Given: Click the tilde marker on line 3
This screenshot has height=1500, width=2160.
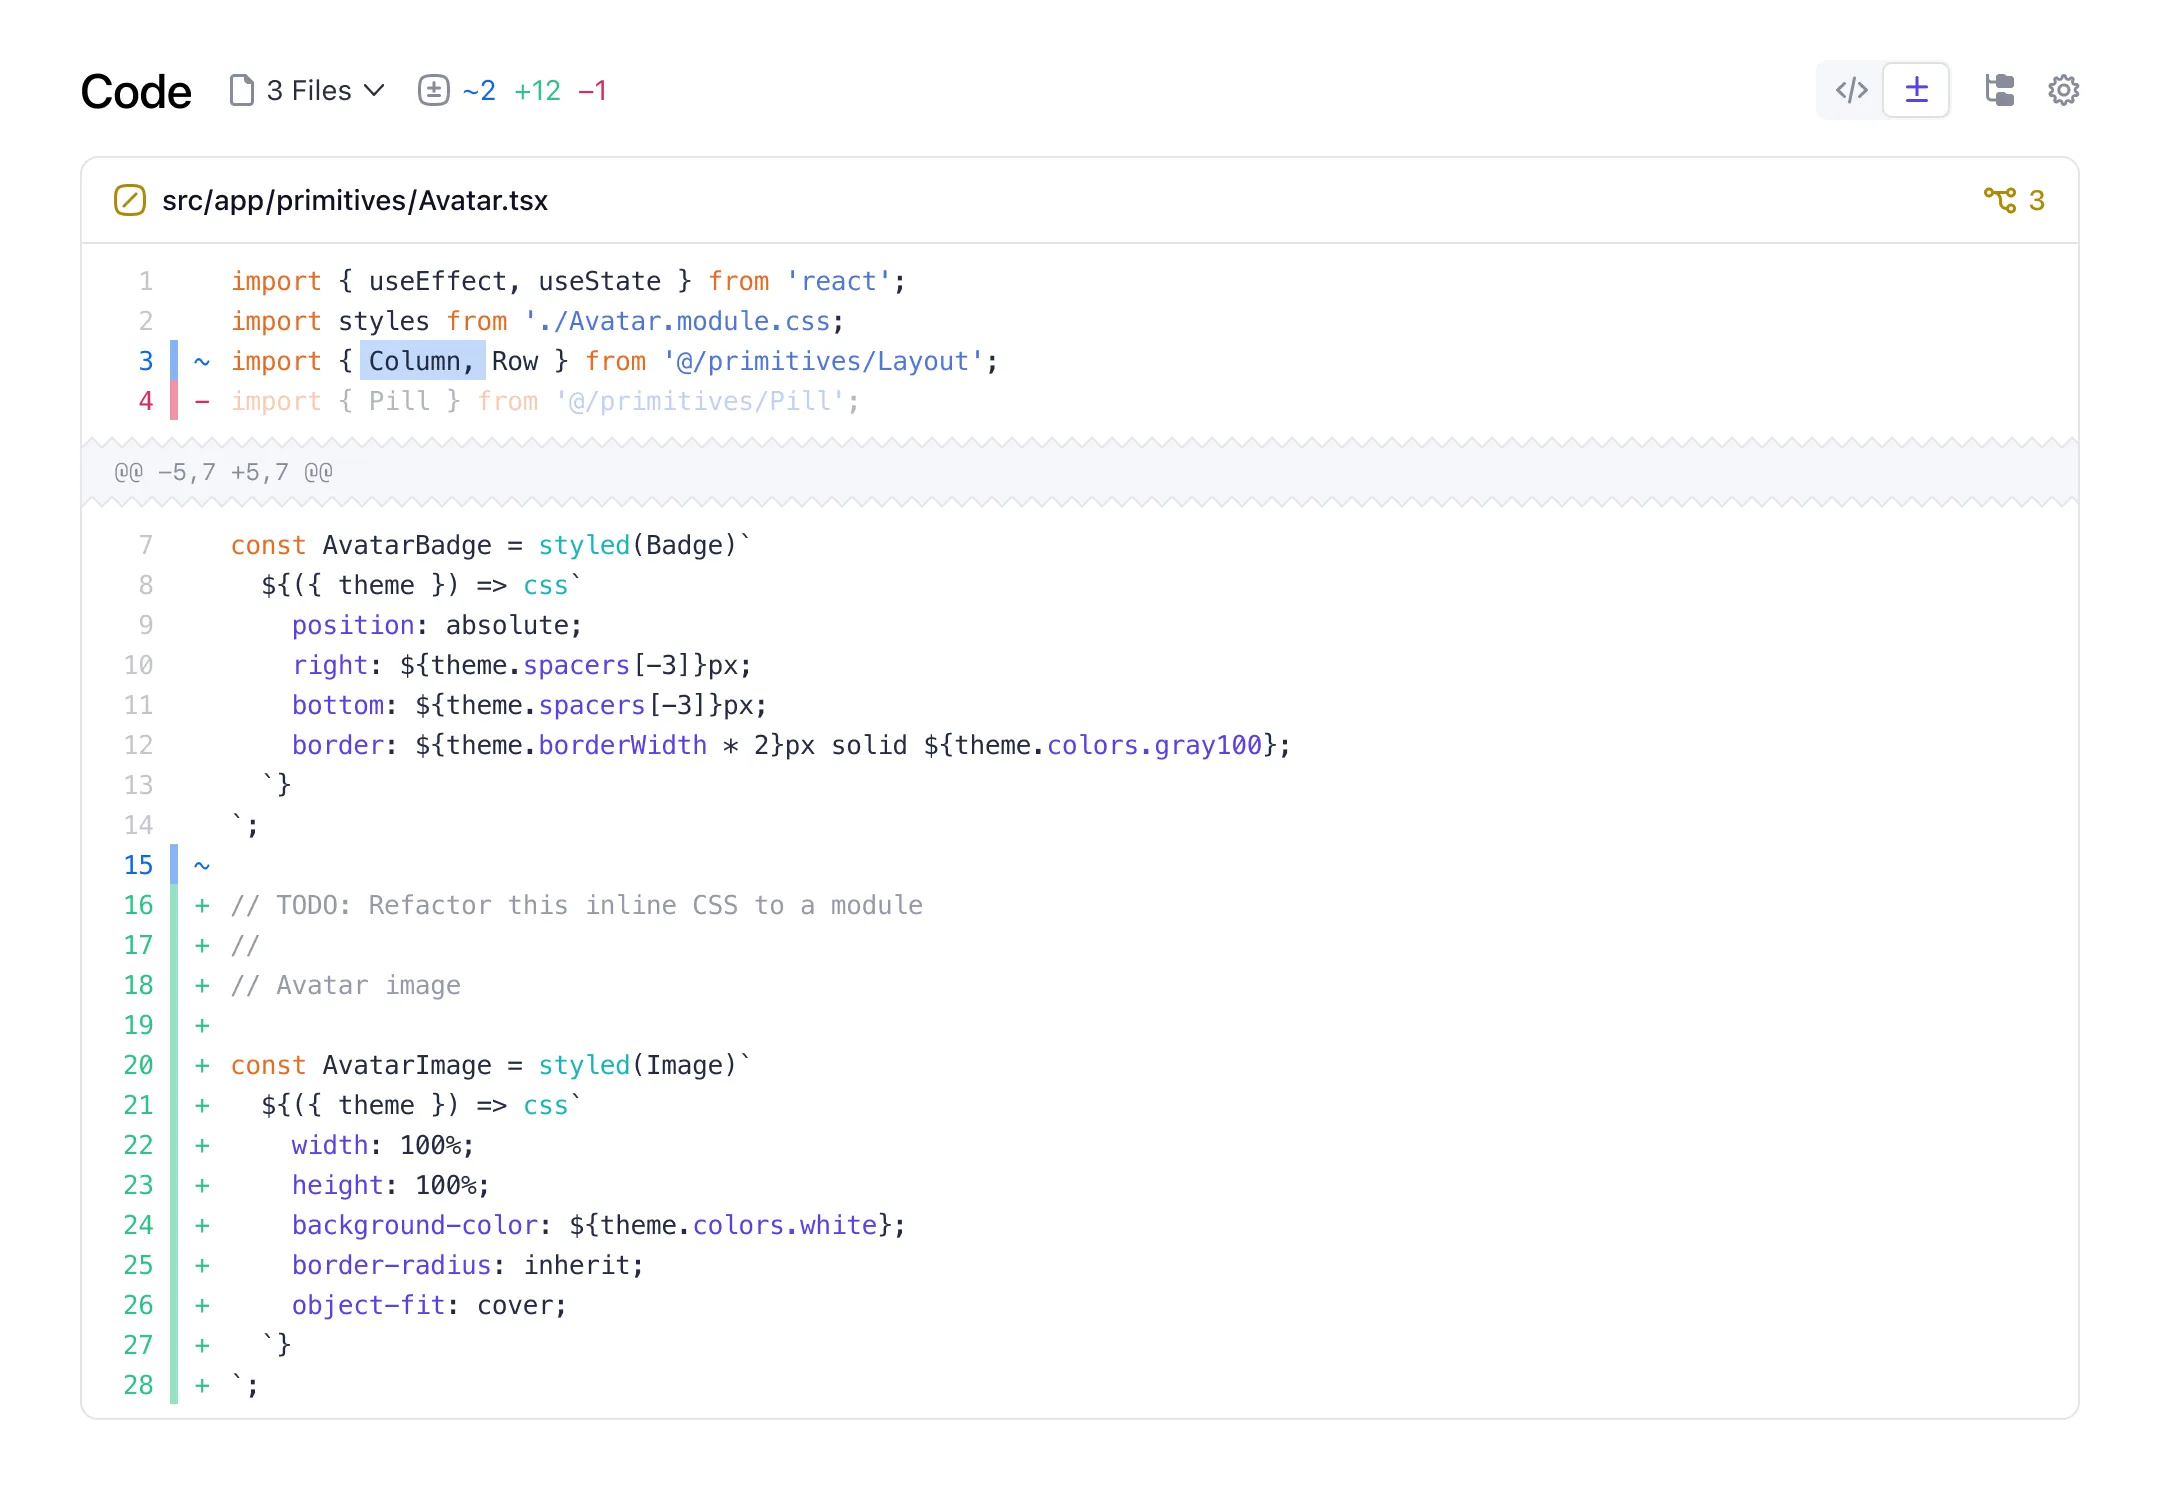Looking at the screenshot, I should [x=202, y=361].
